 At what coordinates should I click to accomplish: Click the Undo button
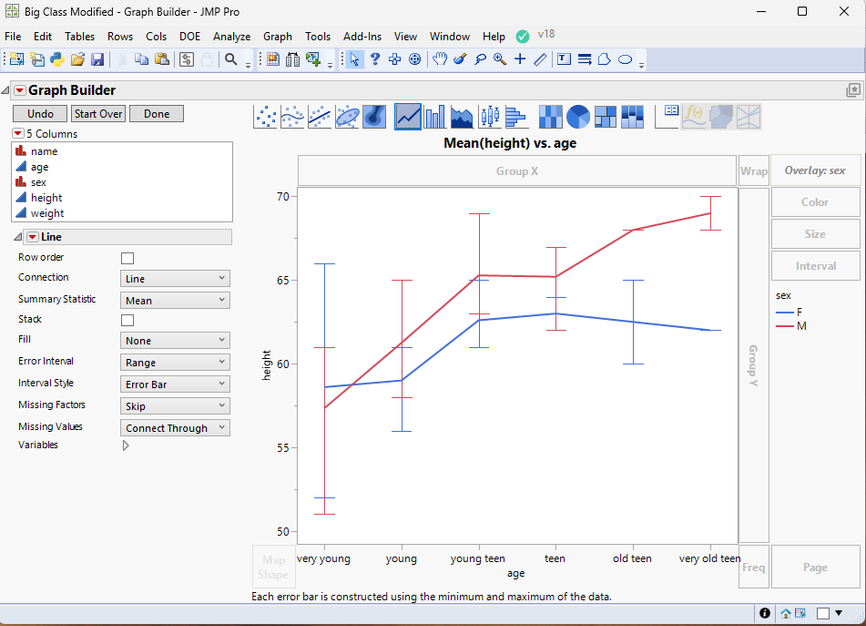coord(40,114)
